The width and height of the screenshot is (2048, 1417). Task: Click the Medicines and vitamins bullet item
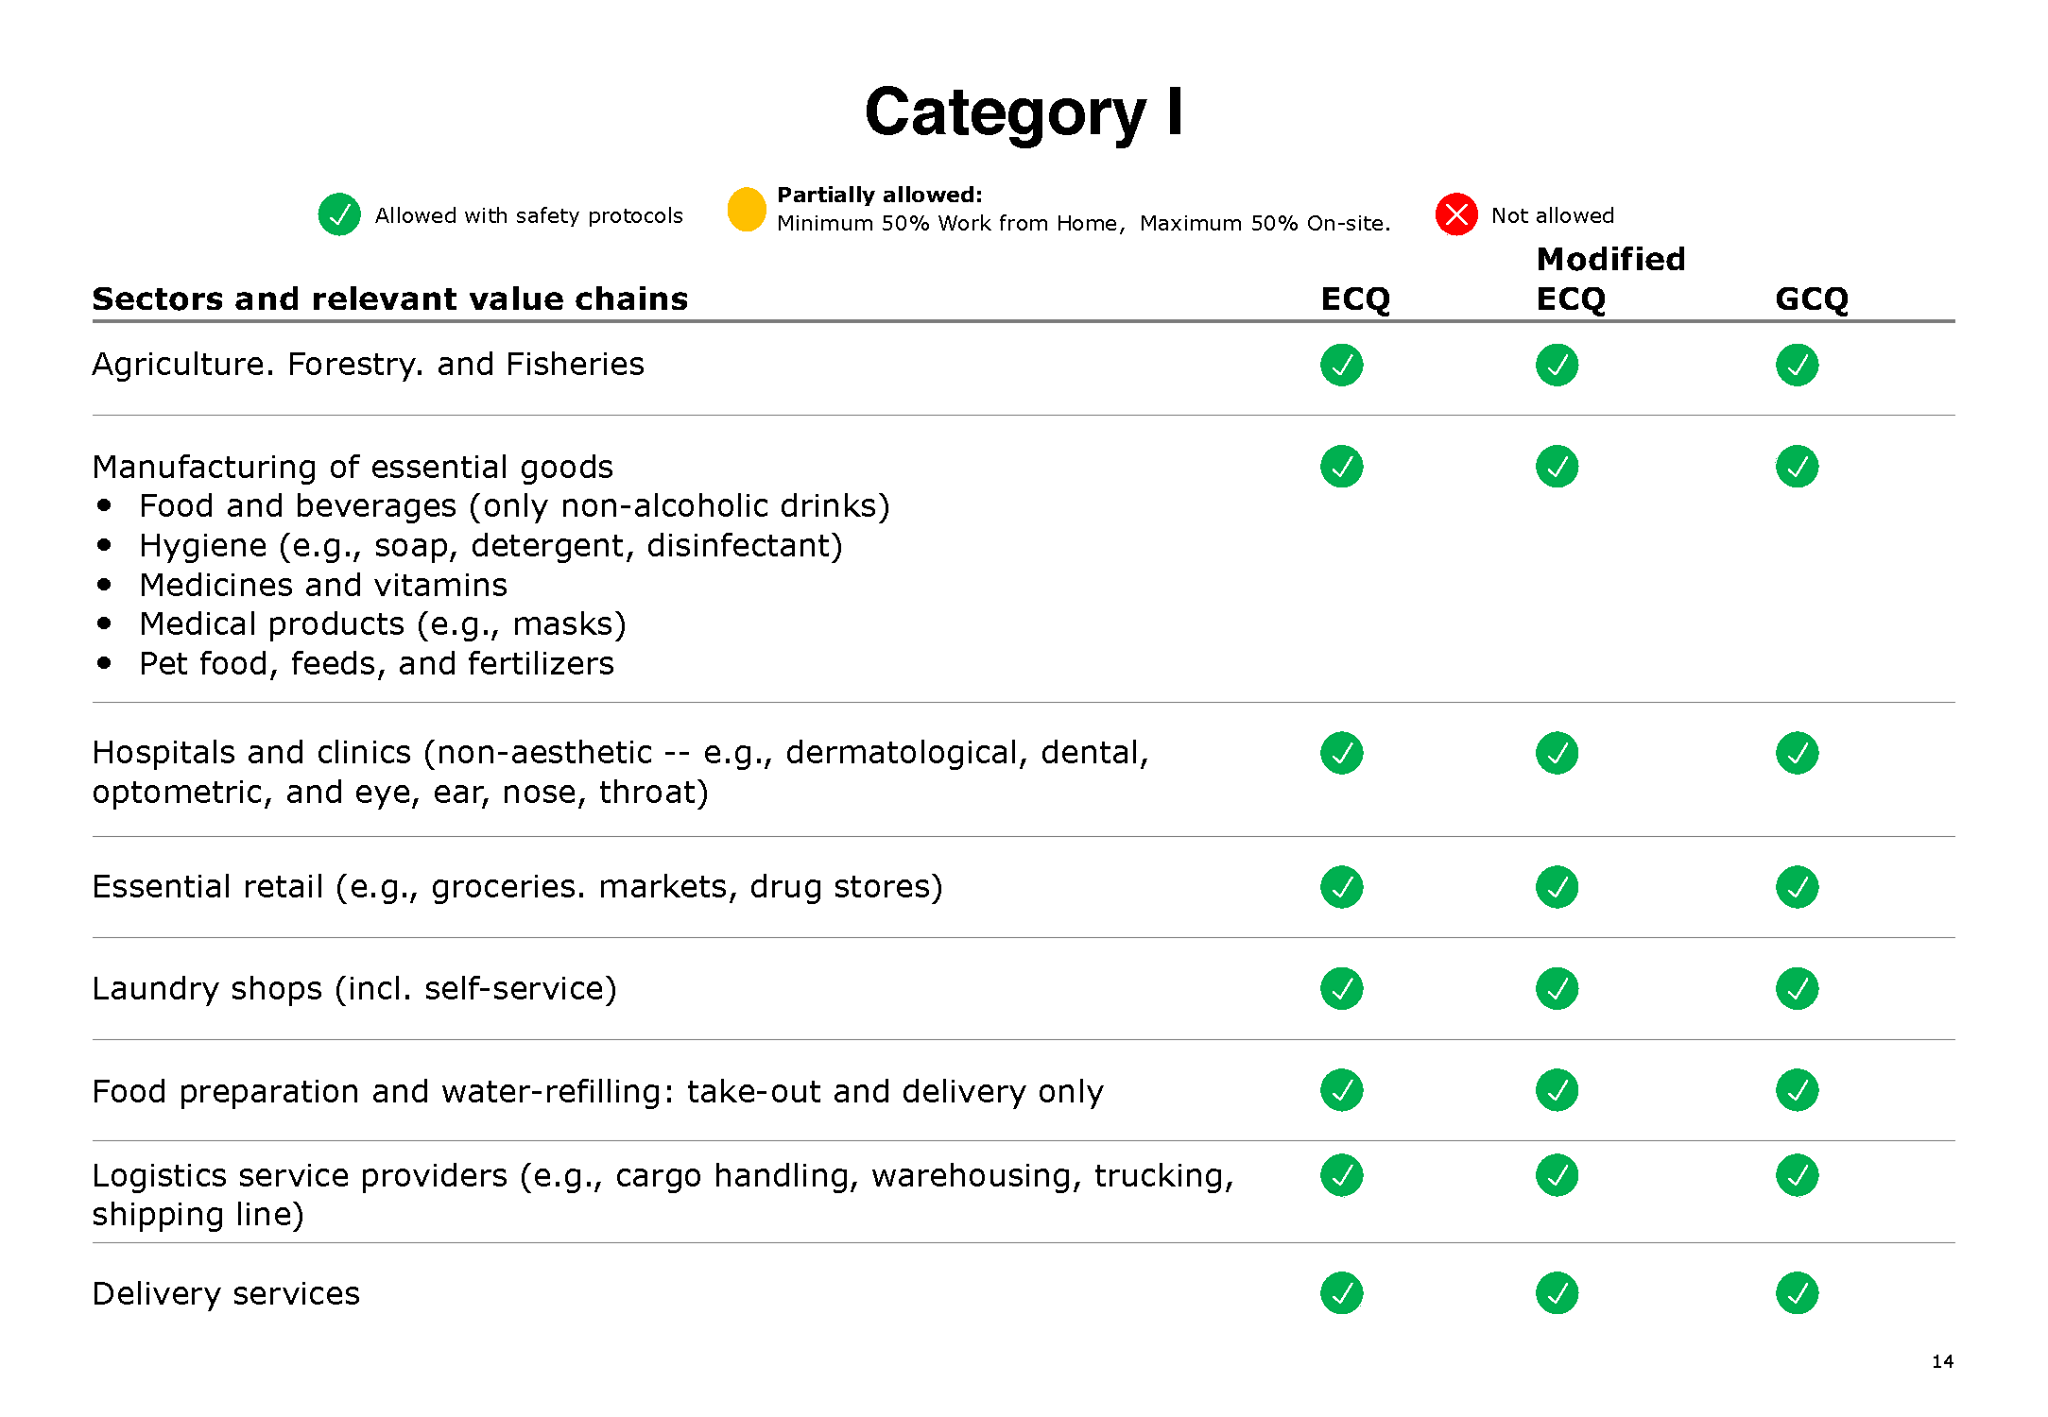323,585
